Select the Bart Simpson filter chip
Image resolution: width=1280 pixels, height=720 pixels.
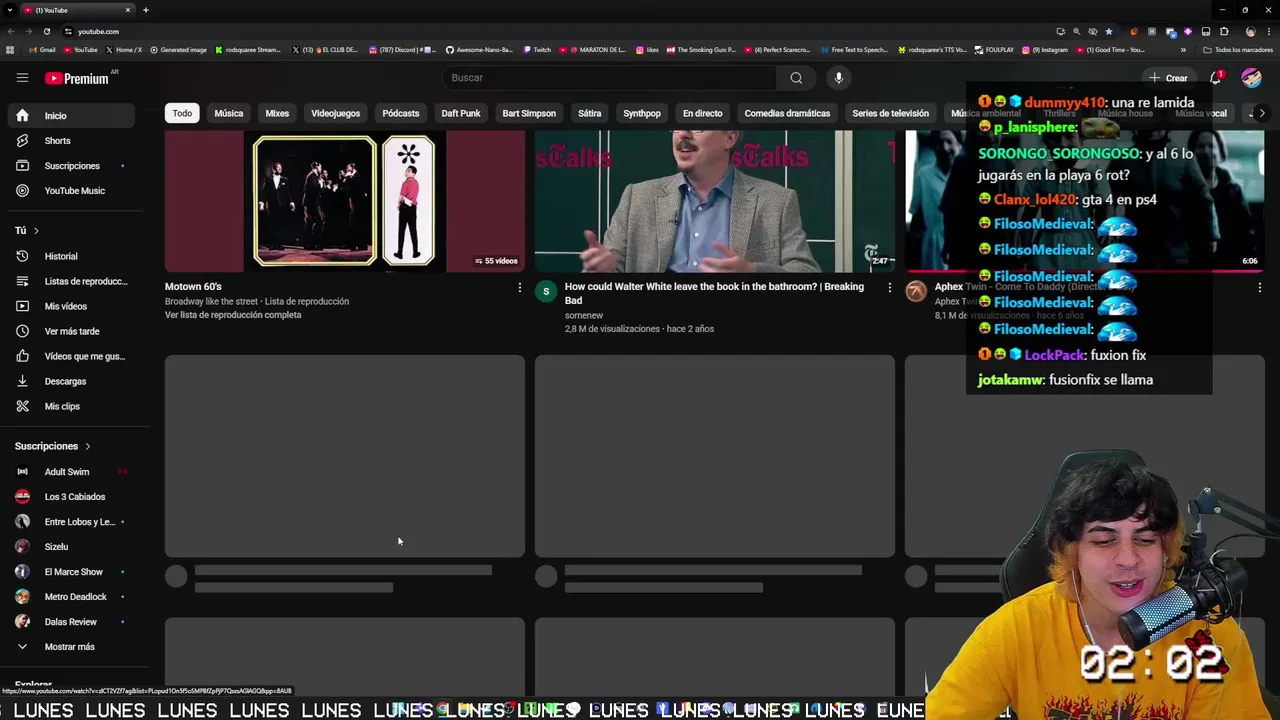[529, 113]
